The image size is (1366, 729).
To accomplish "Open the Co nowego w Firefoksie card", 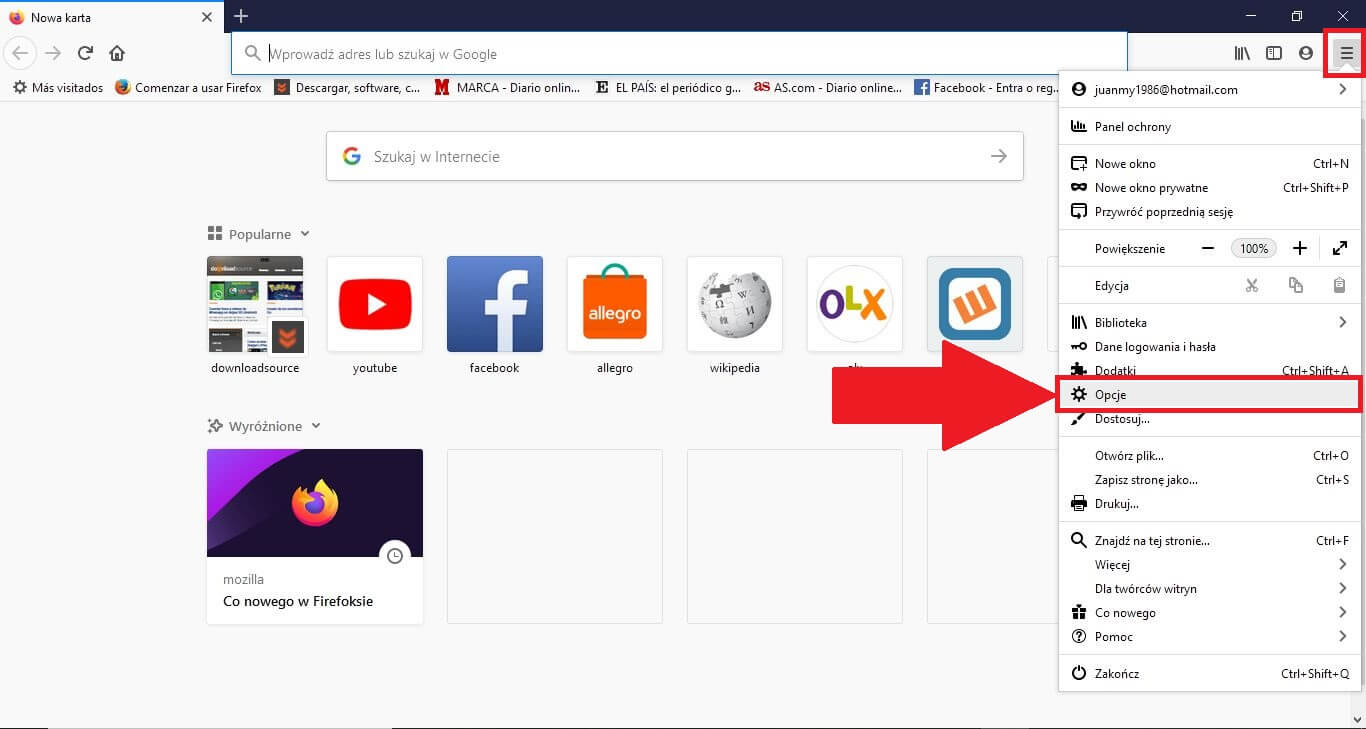I will click(x=315, y=536).
